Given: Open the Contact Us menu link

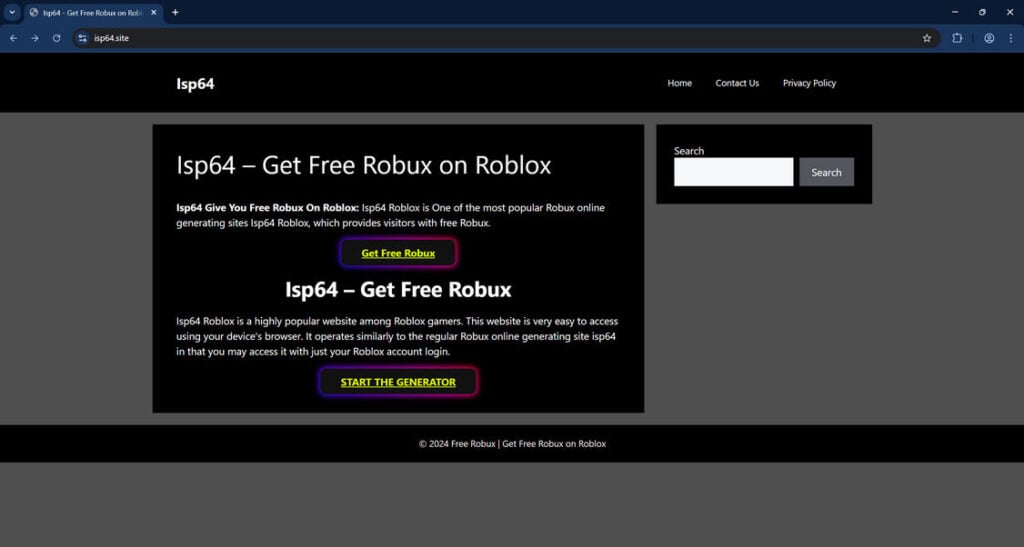Looking at the screenshot, I should coord(737,83).
